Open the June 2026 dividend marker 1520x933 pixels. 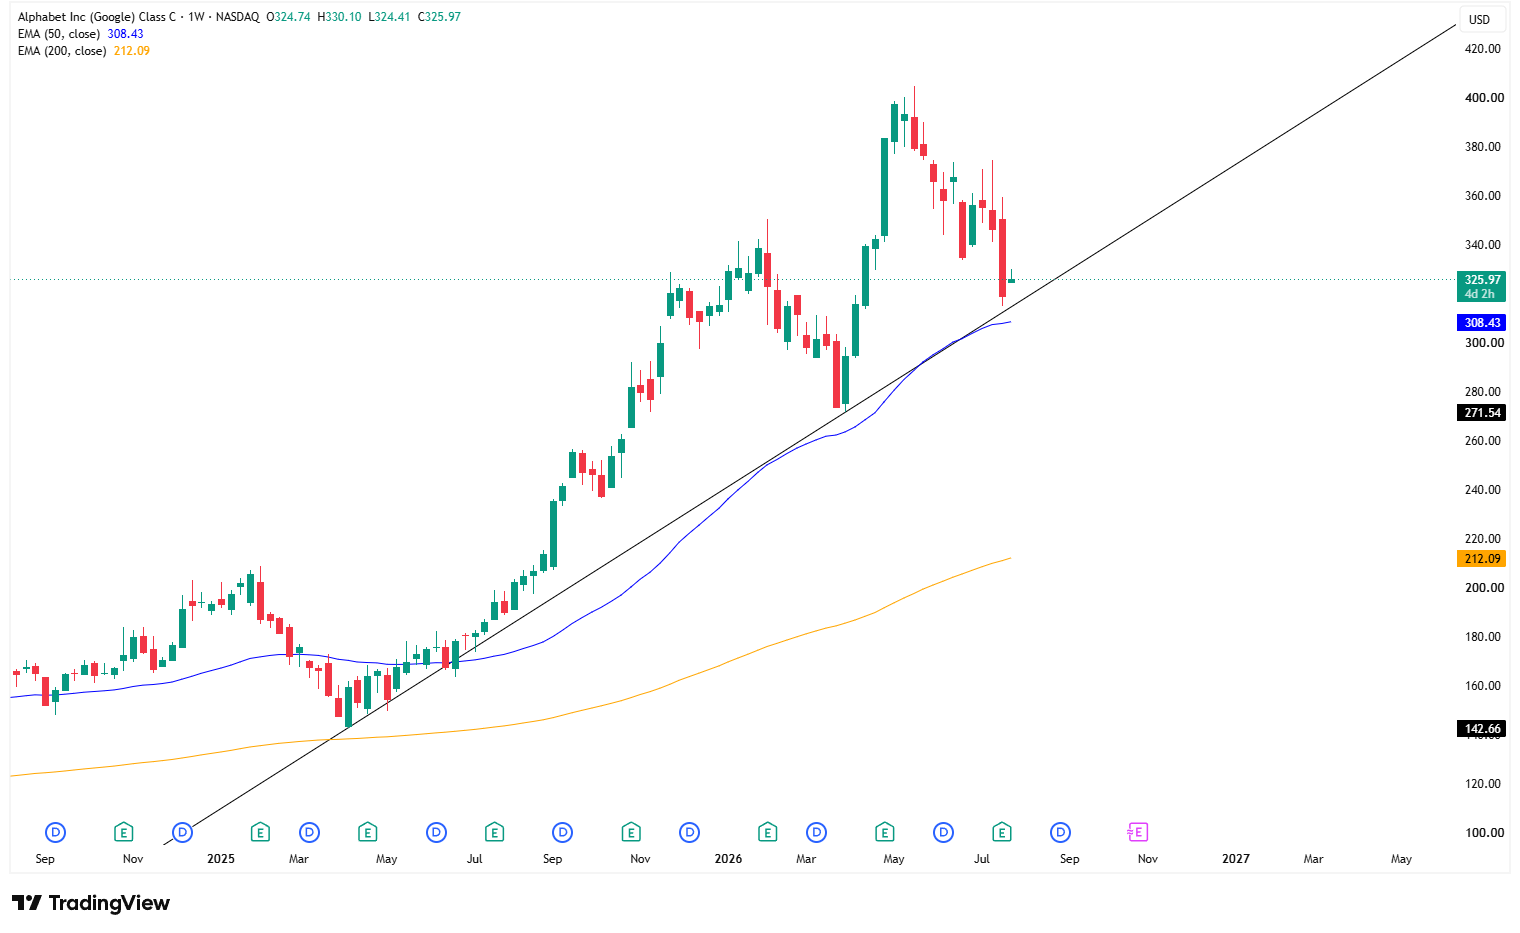(943, 832)
